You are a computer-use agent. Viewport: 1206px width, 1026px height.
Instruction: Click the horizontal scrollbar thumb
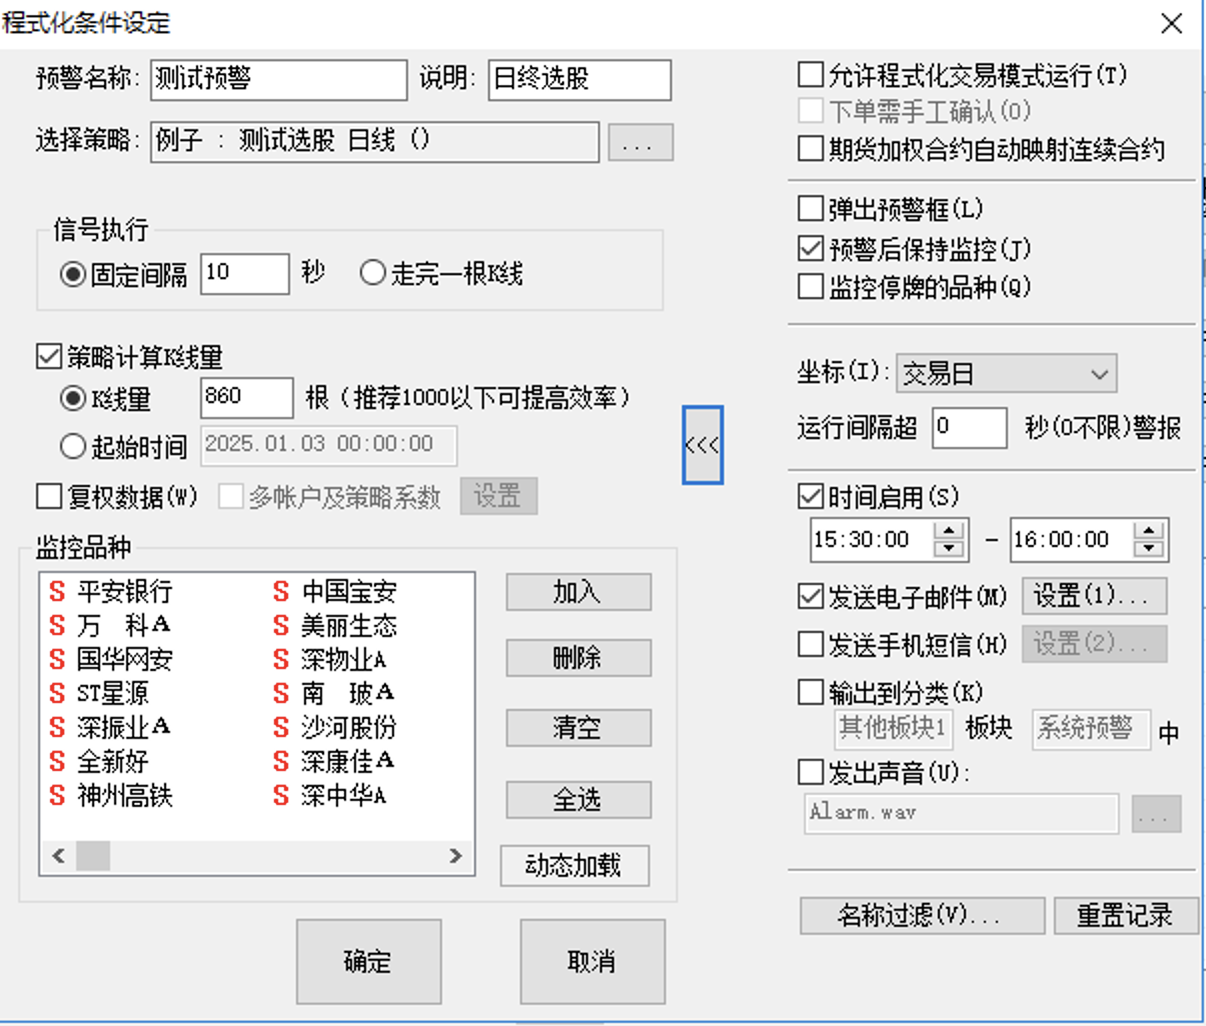pyautogui.click(x=93, y=856)
